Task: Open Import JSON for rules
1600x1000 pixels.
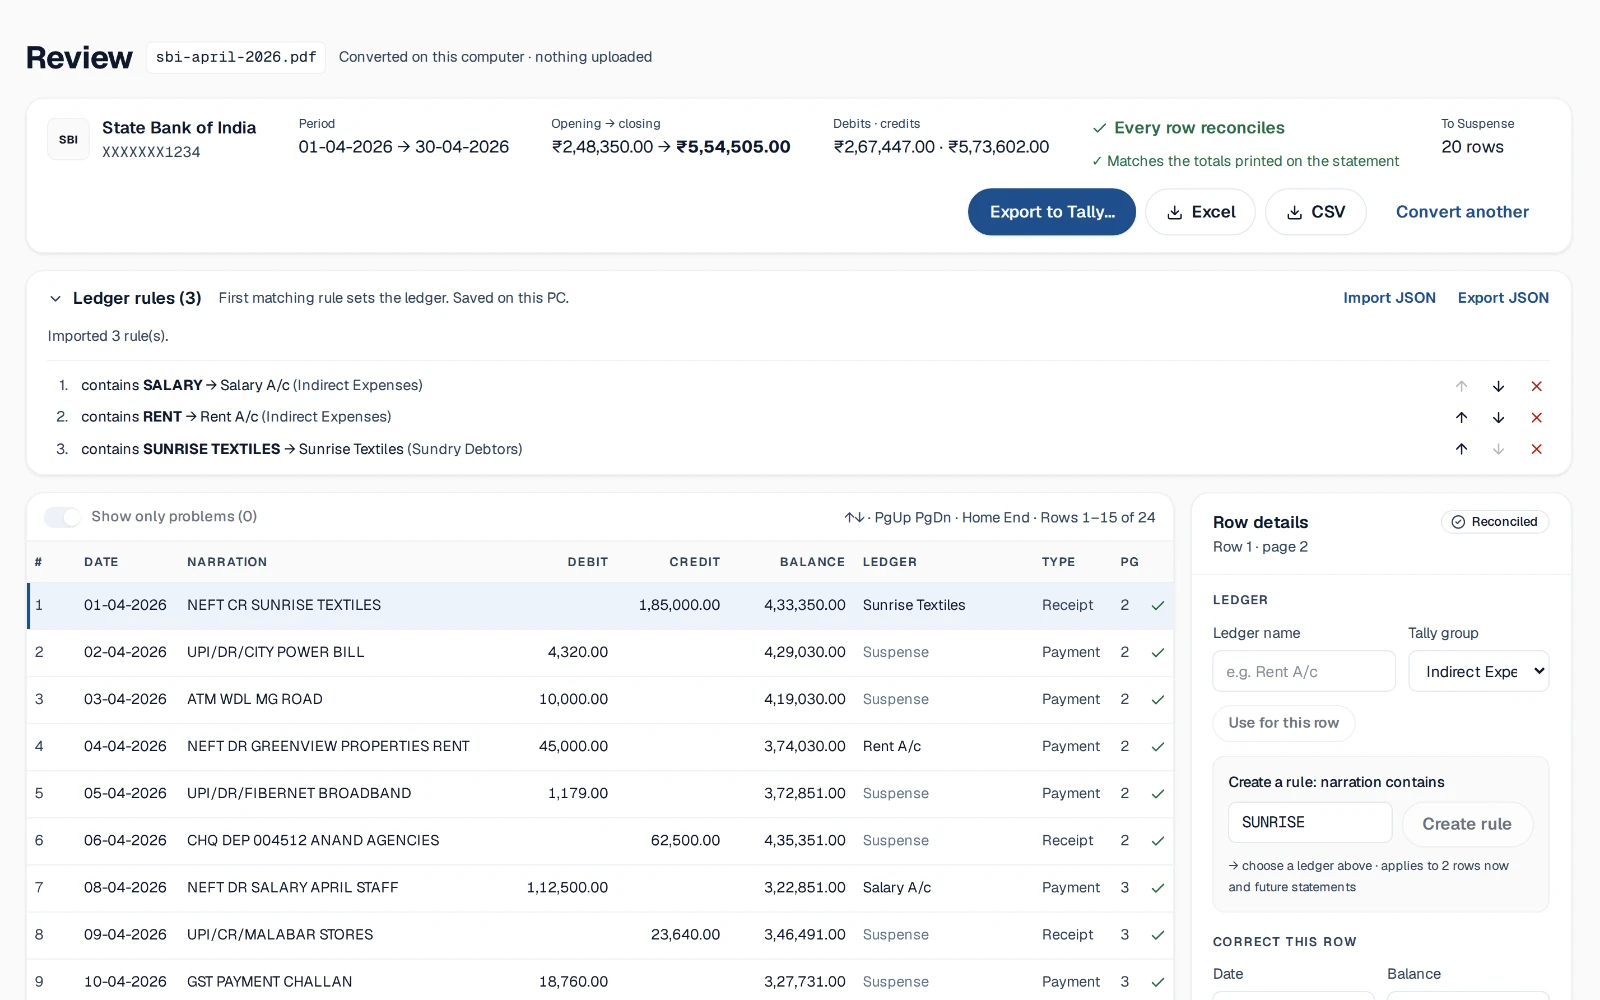Action: 1389,298
